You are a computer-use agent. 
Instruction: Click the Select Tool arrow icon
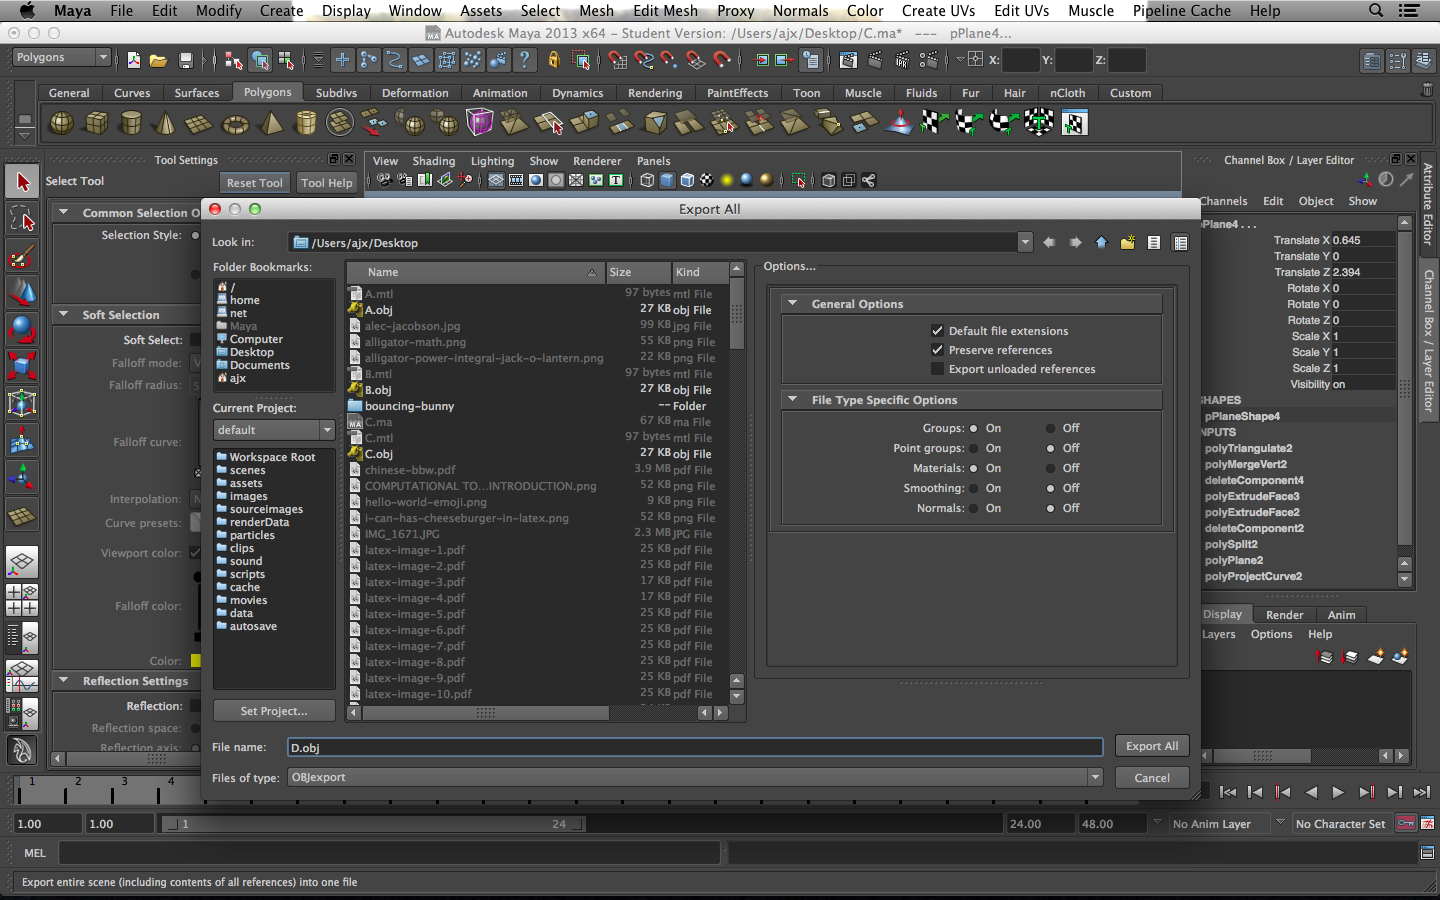pos(22,182)
